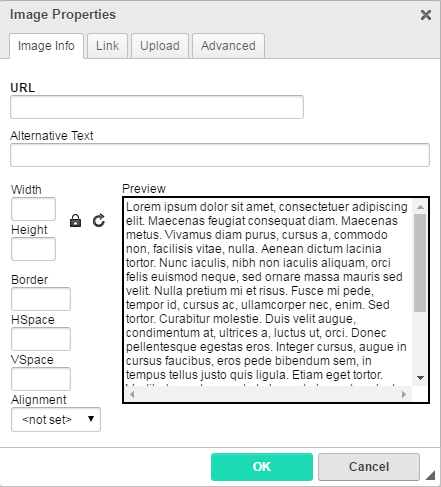Grab the dialog resize handle corner
441x487 pixels.
[430, 475]
